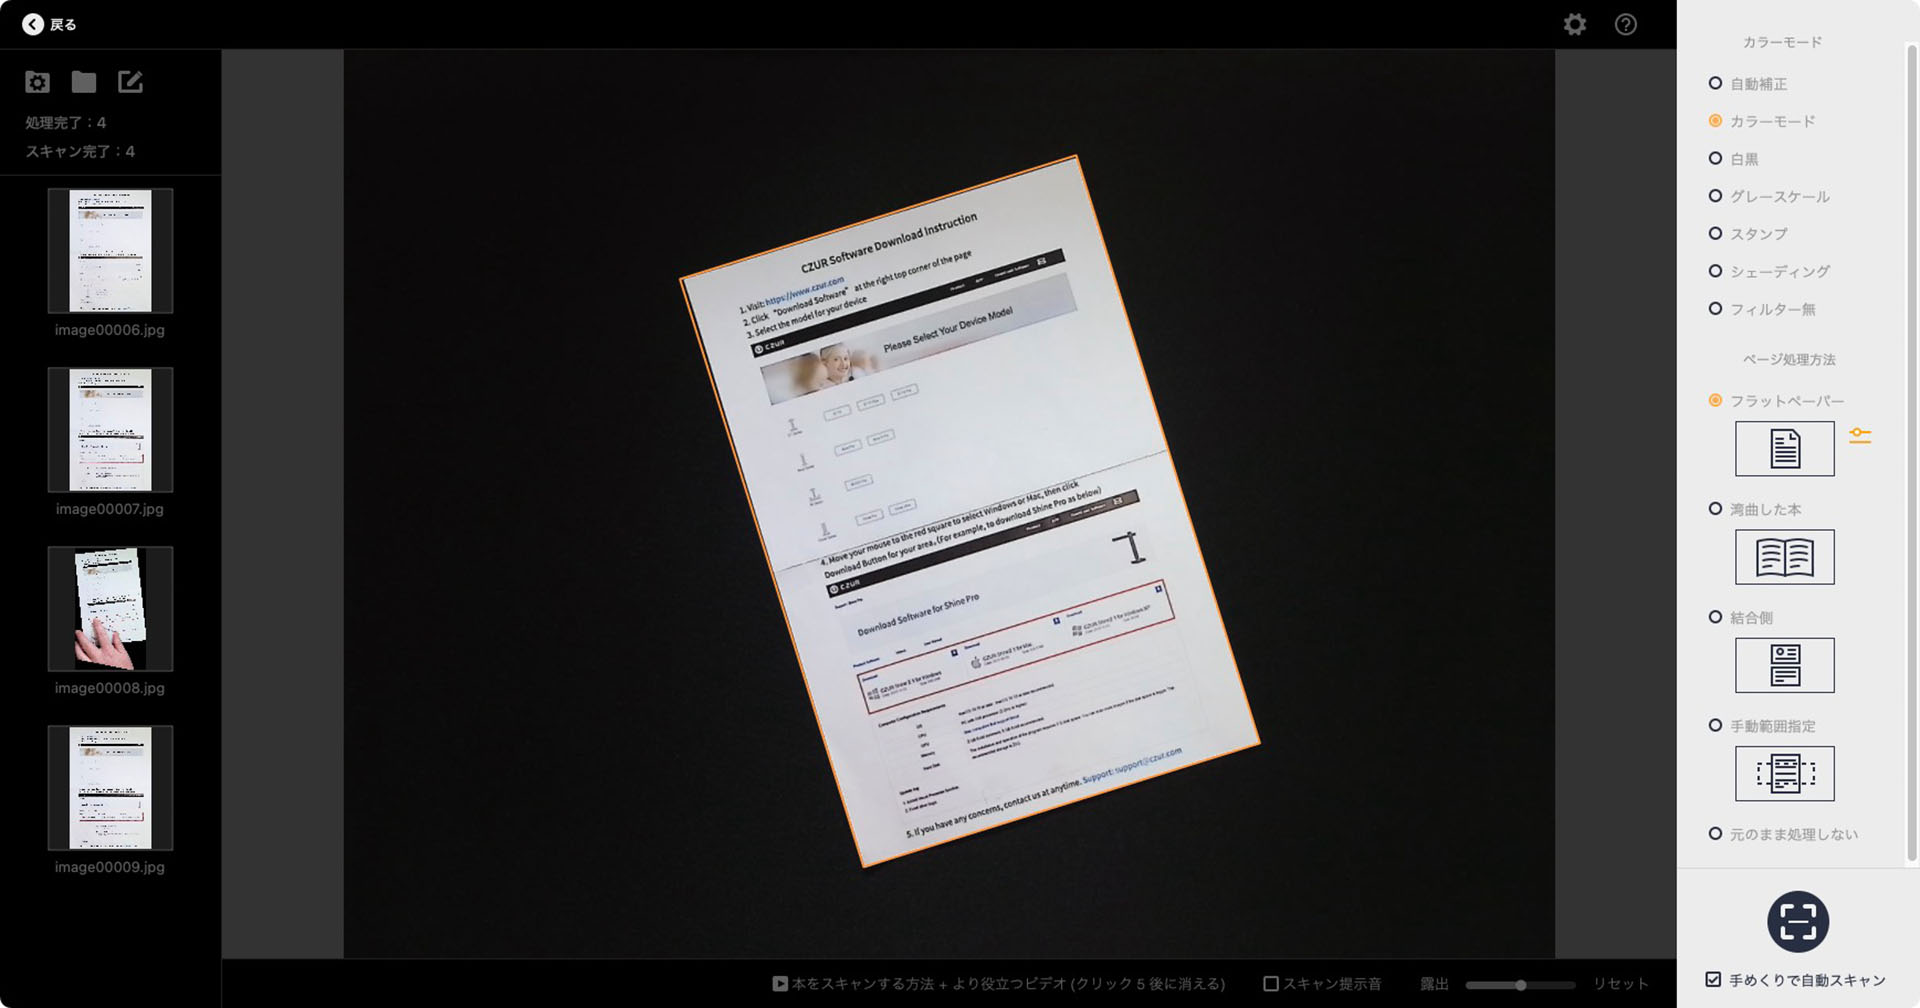Image resolution: width=1920 pixels, height=1008 pixels.
Task: Select the combine sides document icon
Action: pos(1785,665)
